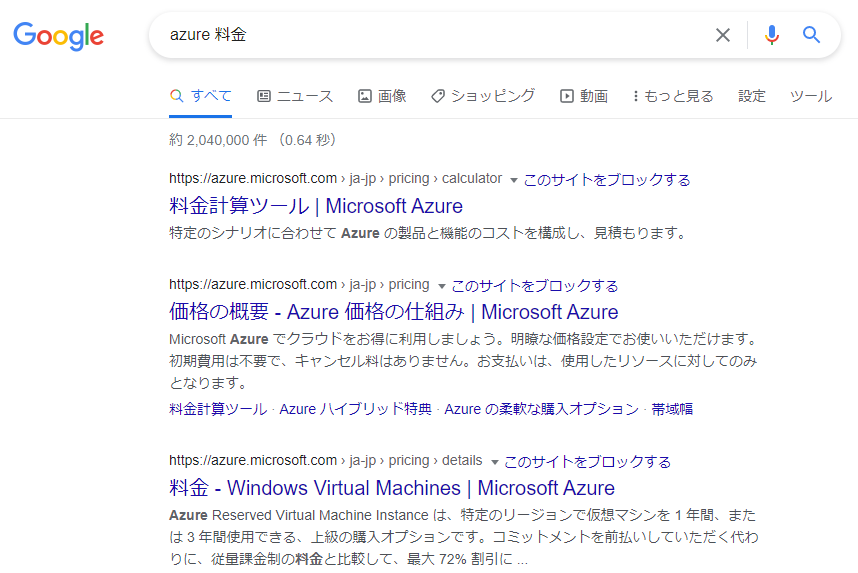
Task: Open 設定 menu
Action: coord(752,96)
